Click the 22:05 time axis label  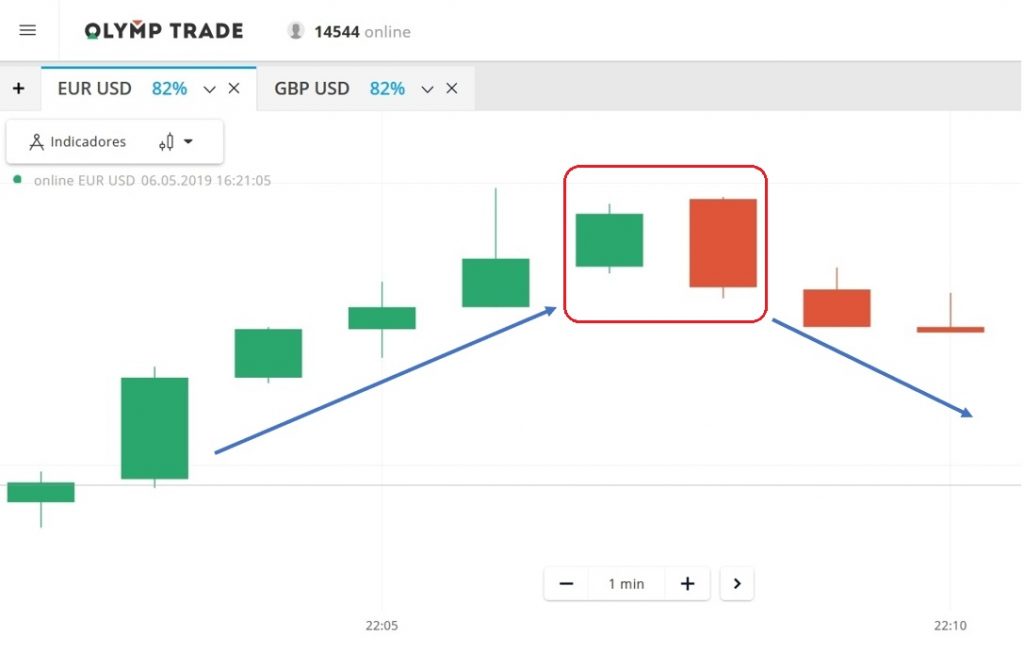coord(381,626)
